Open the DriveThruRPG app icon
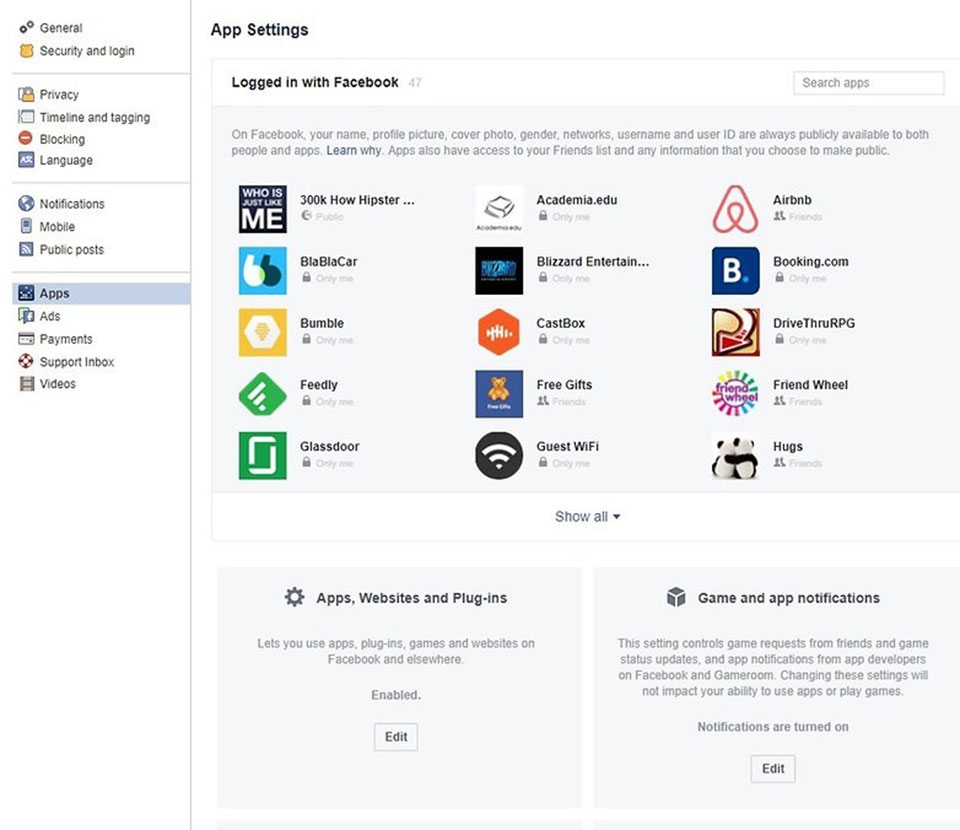The height and width of the screenshot is (830, 960). pyautogui.click(x=735, y=332)
